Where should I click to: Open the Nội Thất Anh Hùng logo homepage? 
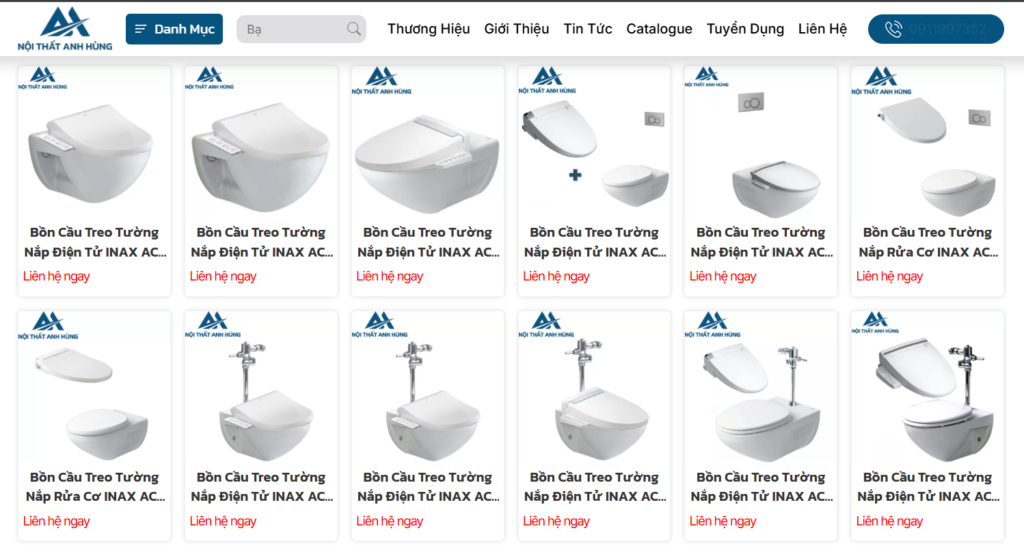click(65, 29)
